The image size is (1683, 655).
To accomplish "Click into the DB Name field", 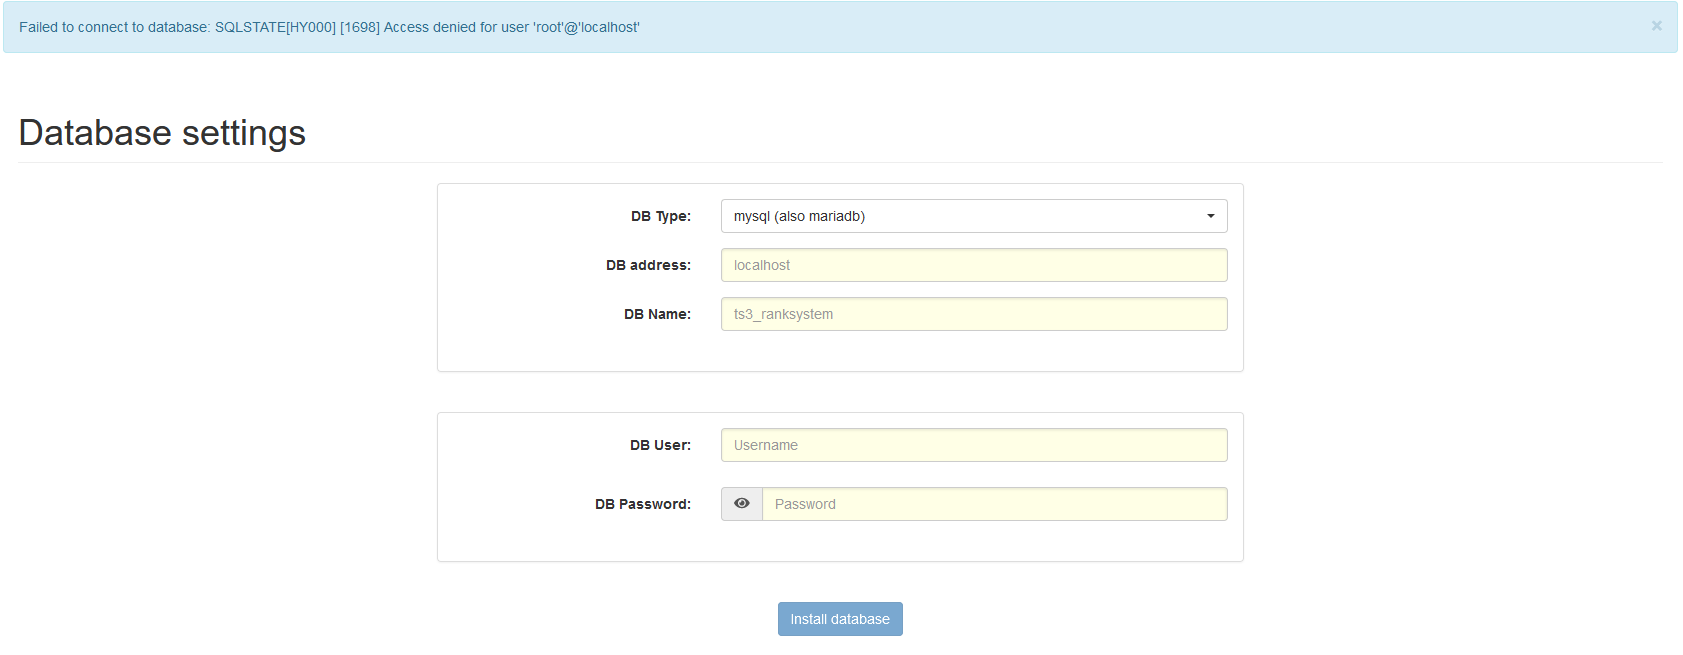I will pyautogui.click(x=973, y=314).
